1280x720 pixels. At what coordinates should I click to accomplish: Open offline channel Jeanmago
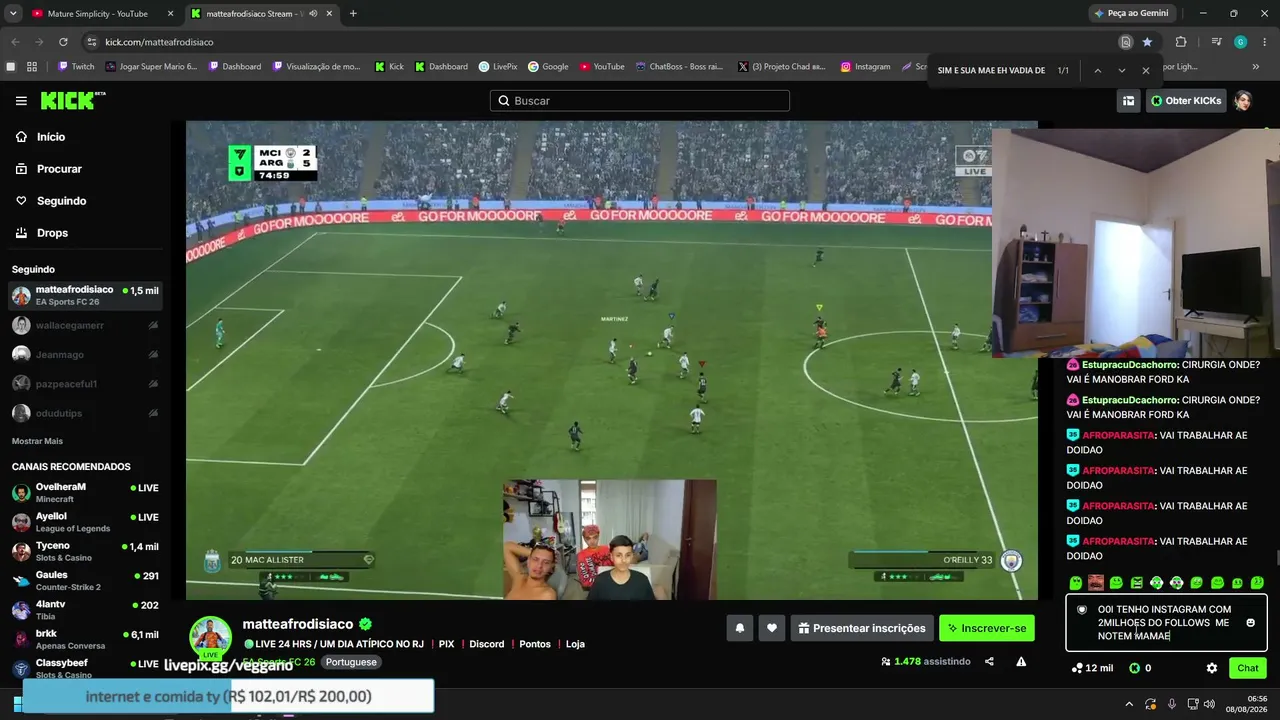[x=85, y=354]
